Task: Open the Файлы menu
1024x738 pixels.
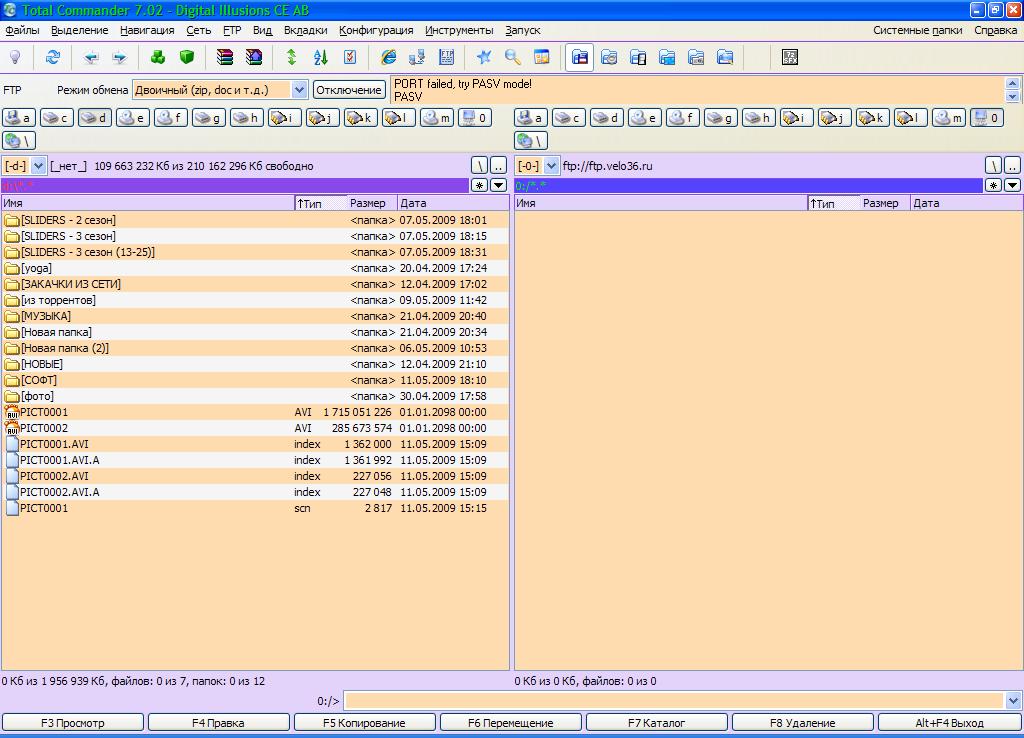Action: tap(22, 30)
